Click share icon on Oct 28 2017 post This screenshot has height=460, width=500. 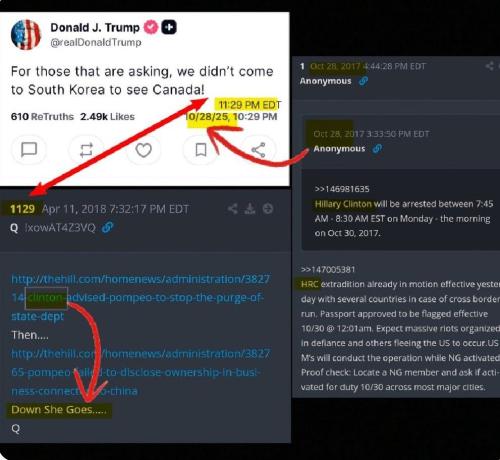(489, 66)
